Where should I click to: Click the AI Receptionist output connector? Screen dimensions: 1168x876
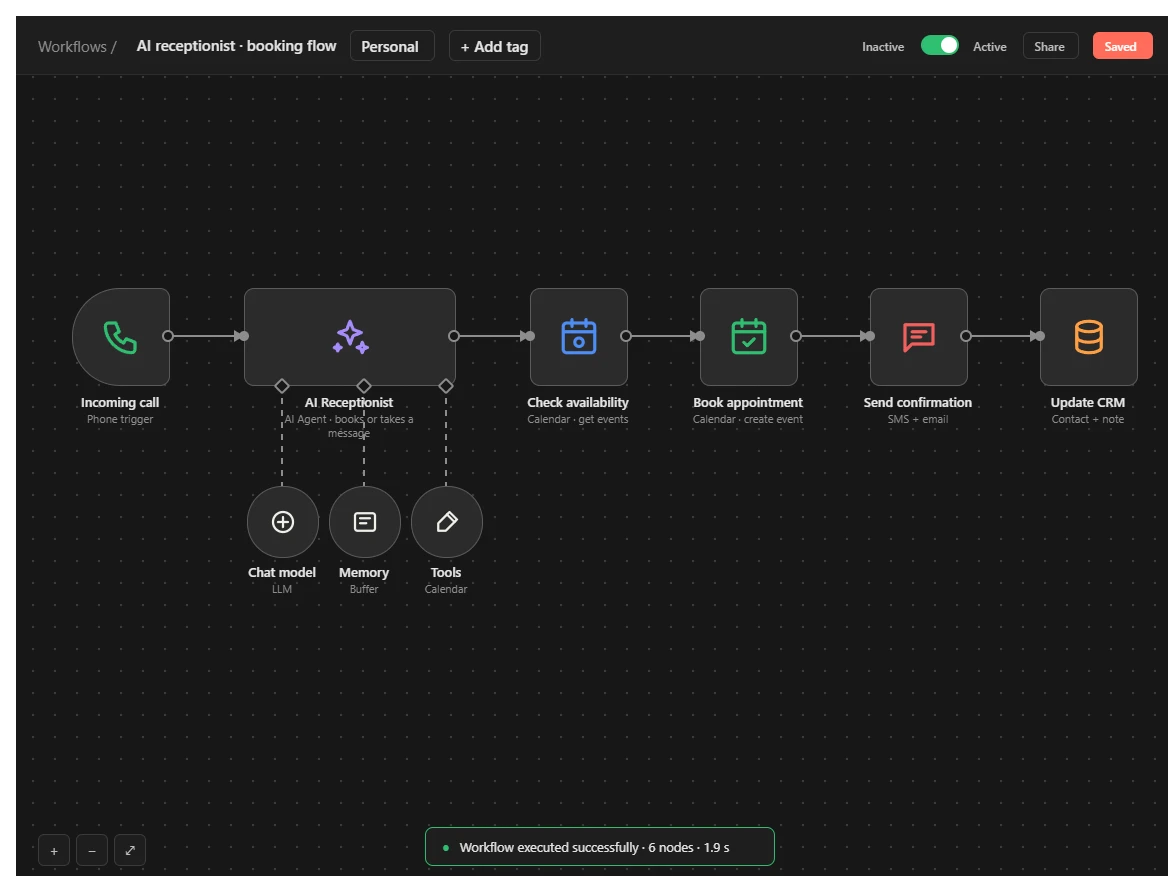click(x=454, y=336)
